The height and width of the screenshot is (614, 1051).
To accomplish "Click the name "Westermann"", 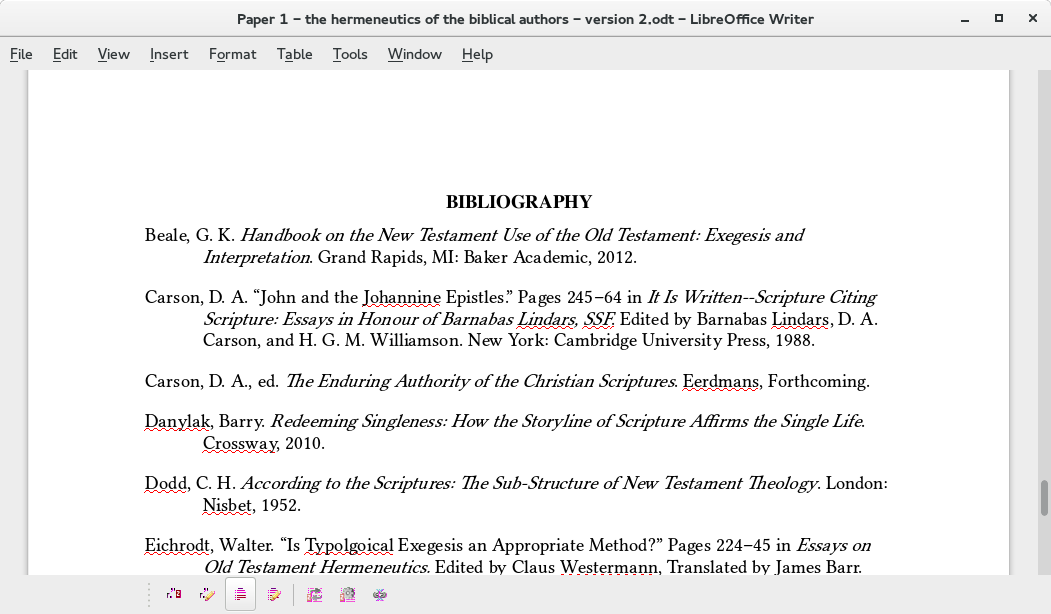I will tap(609, 567).
